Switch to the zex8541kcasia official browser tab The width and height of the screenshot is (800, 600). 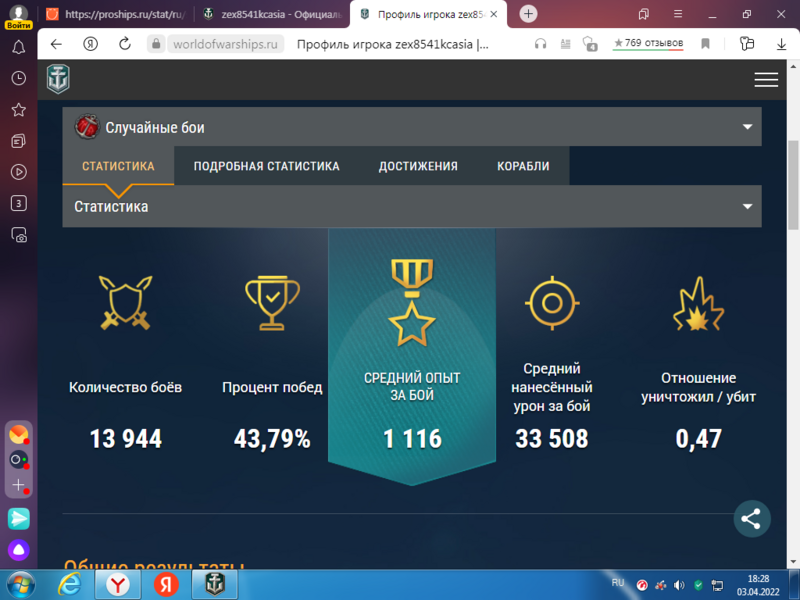tap(272, 14)
